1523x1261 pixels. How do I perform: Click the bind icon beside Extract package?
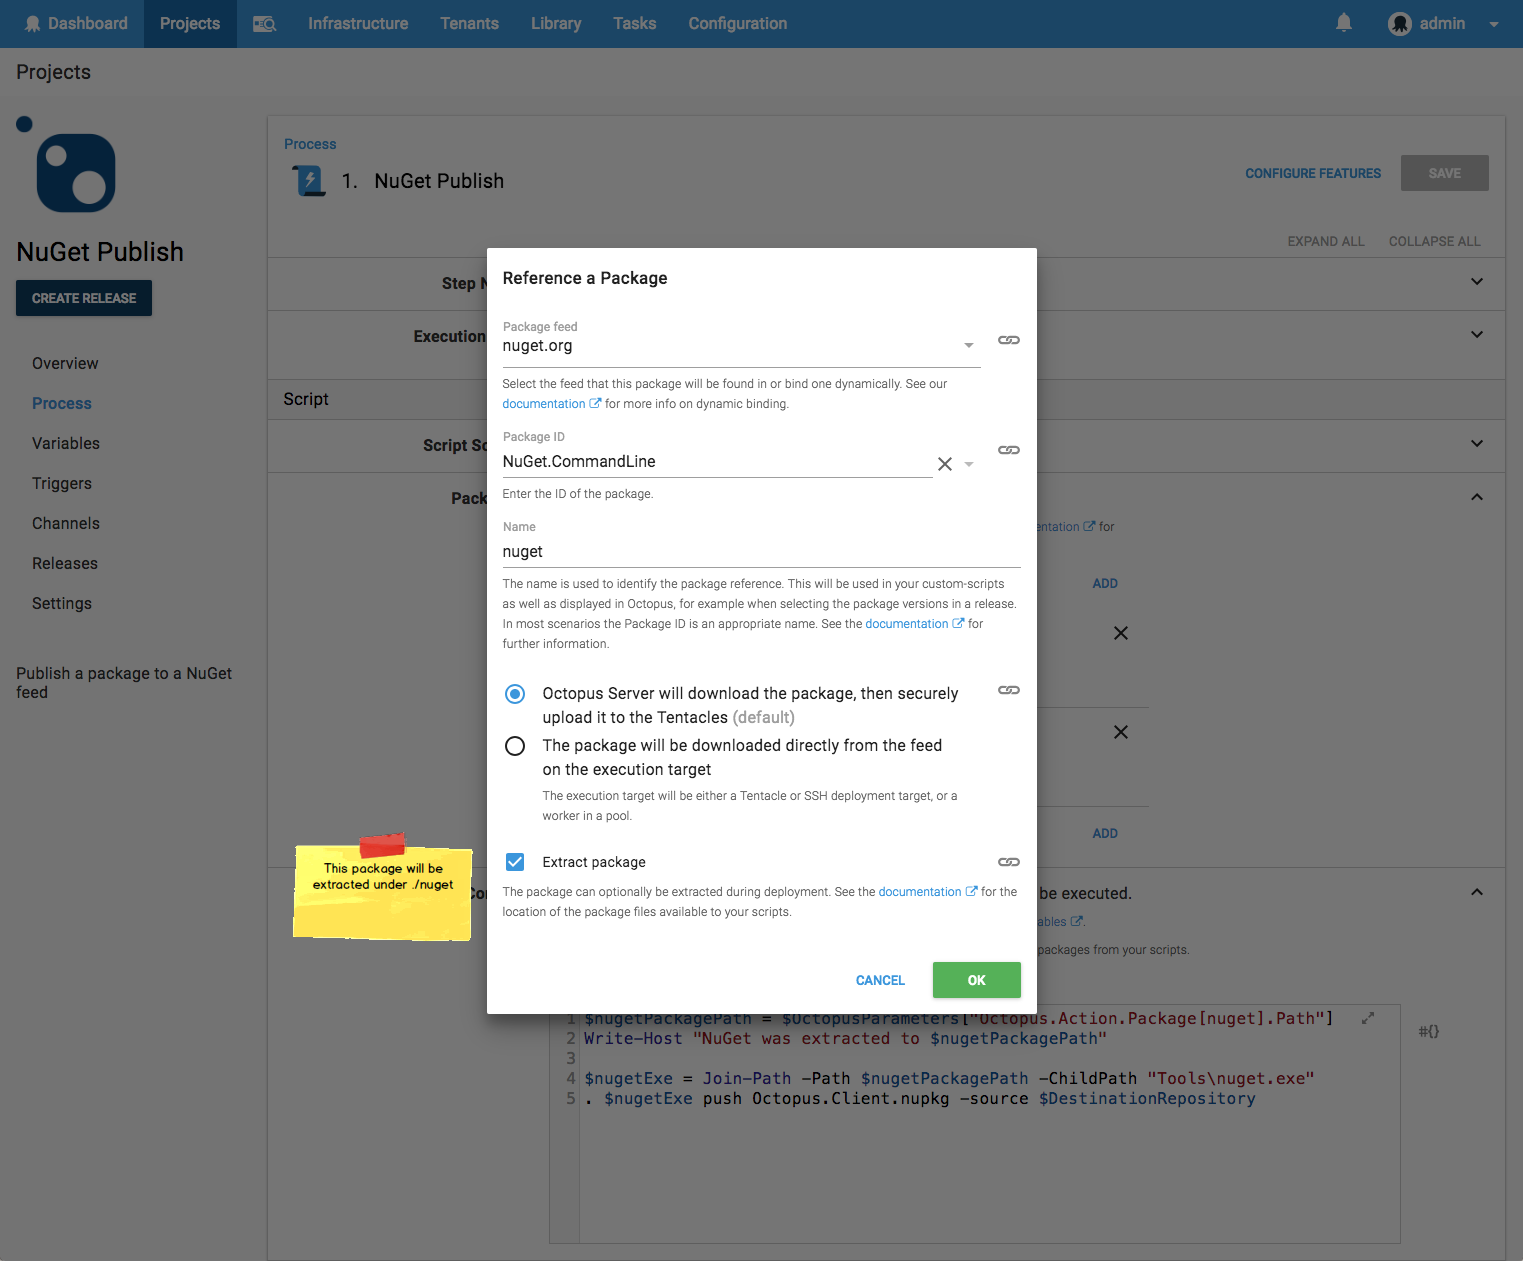1008,861
